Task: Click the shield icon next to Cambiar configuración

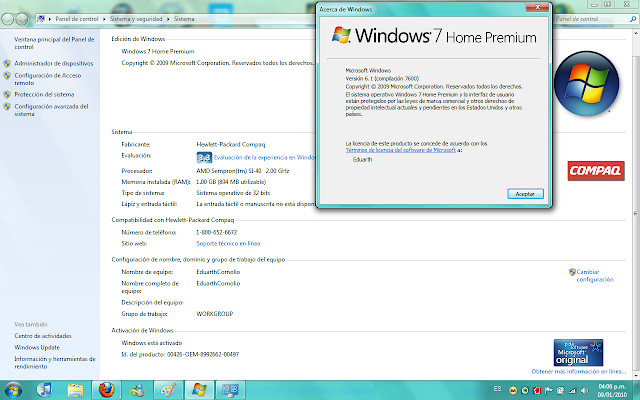Action: (572, 272)
